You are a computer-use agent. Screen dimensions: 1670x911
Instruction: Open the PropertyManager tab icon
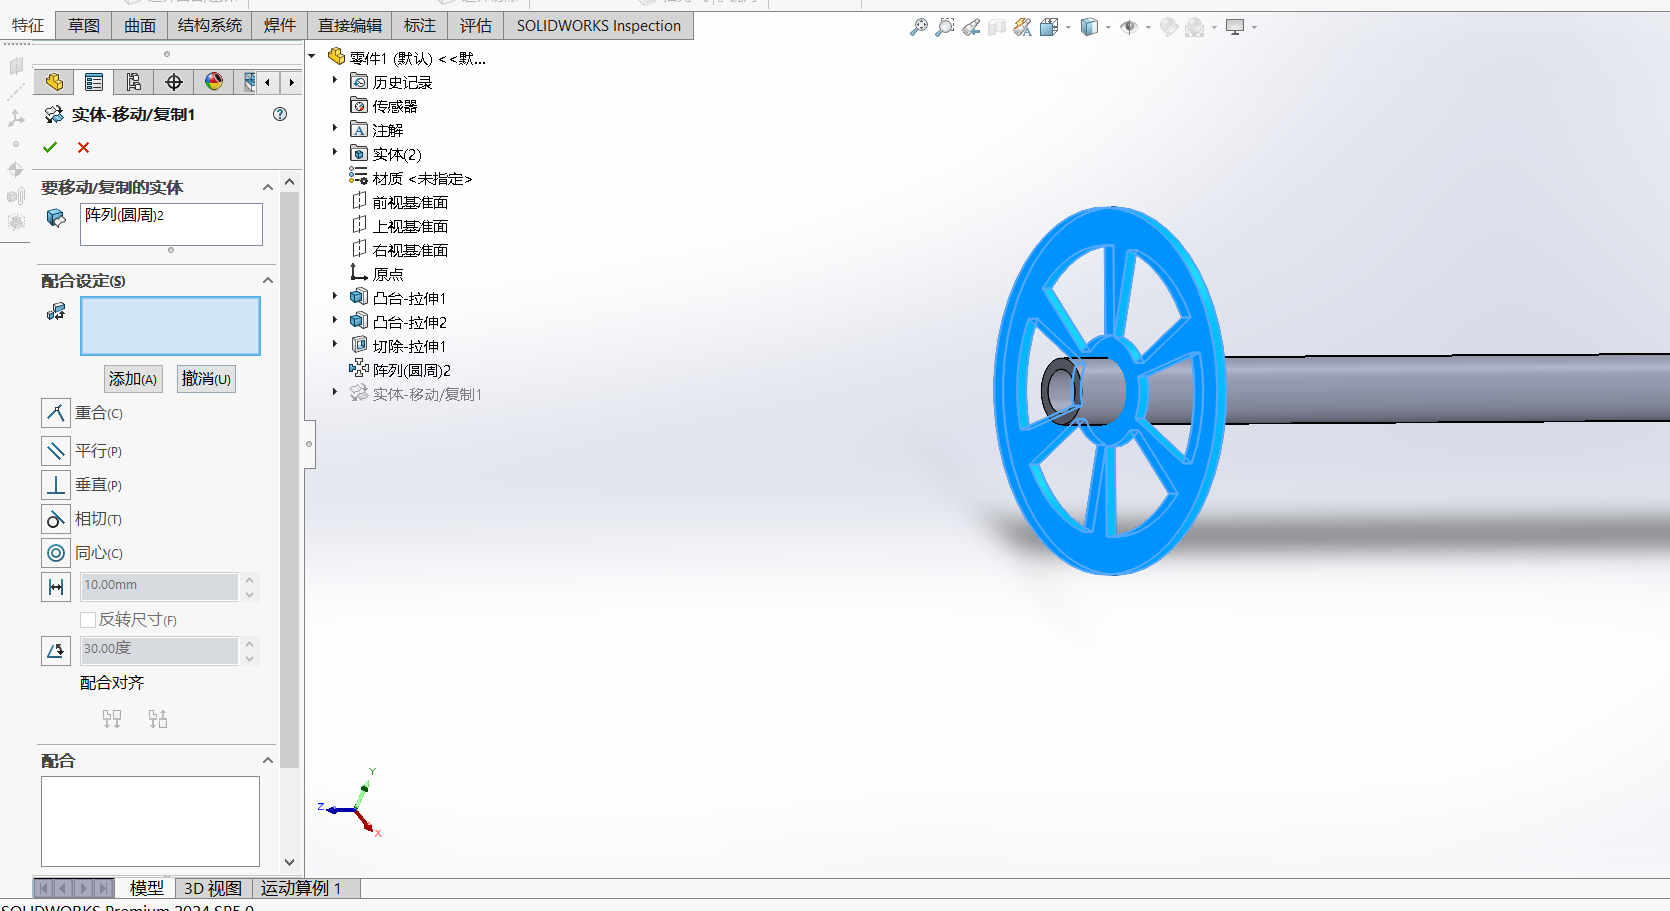(x=94, y=82)
